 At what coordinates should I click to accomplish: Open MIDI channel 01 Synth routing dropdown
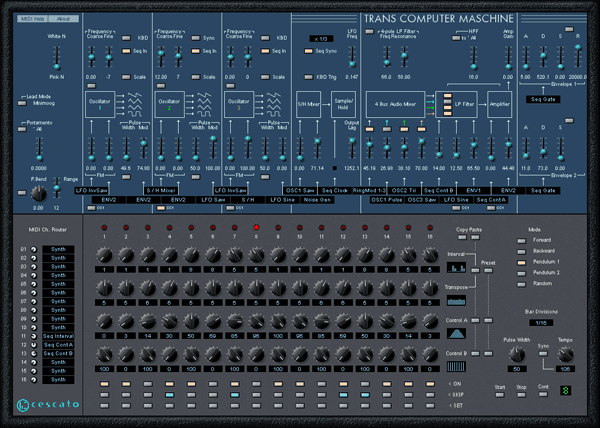(x=58, y=249)
